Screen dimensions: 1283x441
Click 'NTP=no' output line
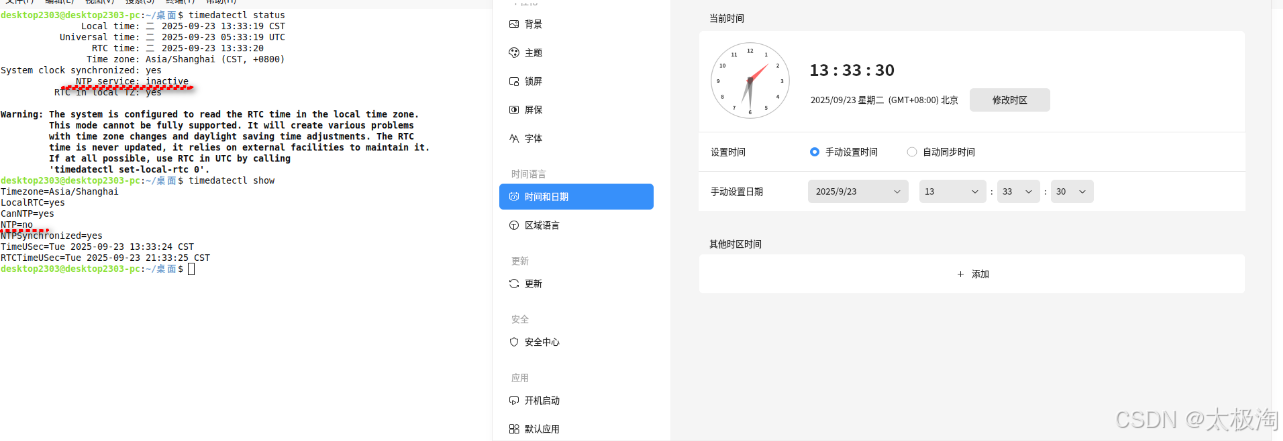coord(16,225)
